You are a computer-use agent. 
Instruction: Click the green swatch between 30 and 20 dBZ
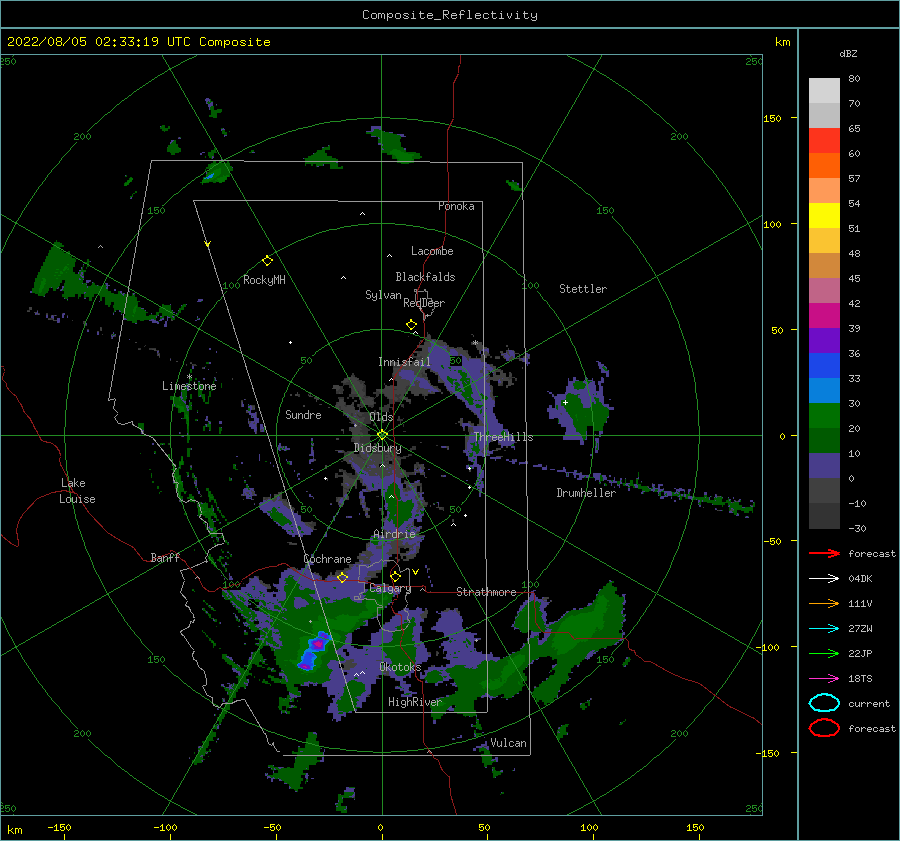(x=824, y=416)
